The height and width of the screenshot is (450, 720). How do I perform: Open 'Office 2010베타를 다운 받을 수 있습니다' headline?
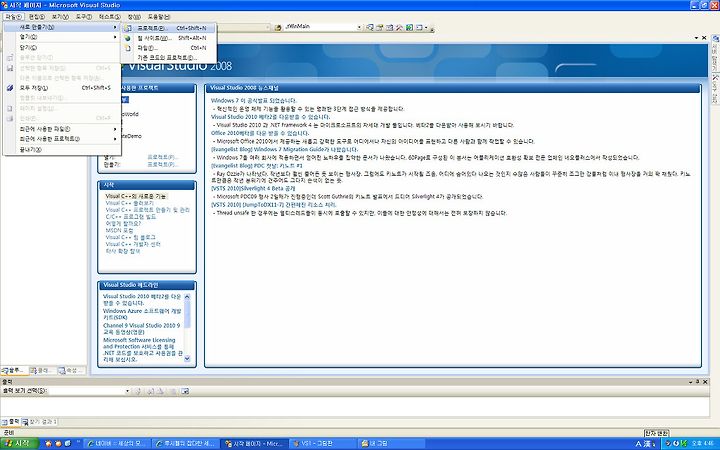260,133
